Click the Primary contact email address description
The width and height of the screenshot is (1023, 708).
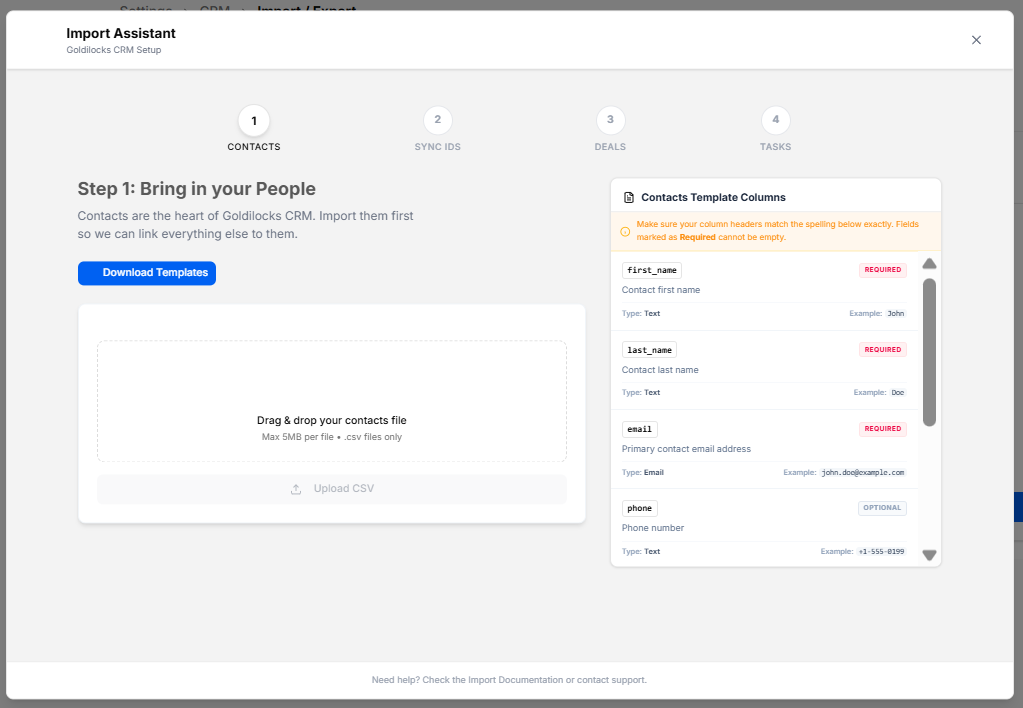click(686, 449)
